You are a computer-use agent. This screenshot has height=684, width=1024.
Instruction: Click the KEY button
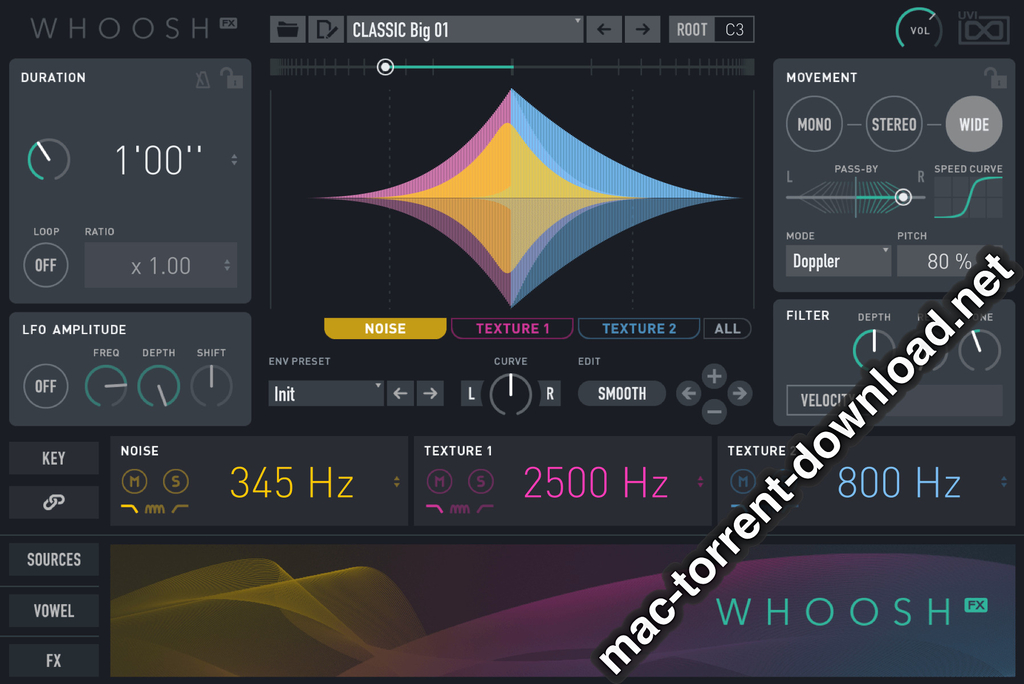tap(54, 458)
